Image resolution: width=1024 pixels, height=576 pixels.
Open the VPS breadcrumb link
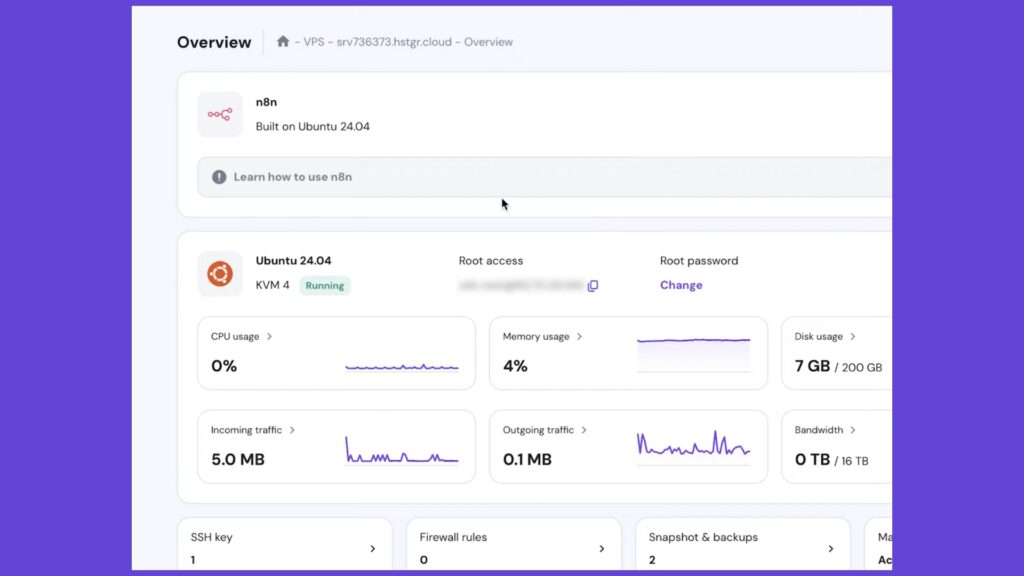coord(313,42)
